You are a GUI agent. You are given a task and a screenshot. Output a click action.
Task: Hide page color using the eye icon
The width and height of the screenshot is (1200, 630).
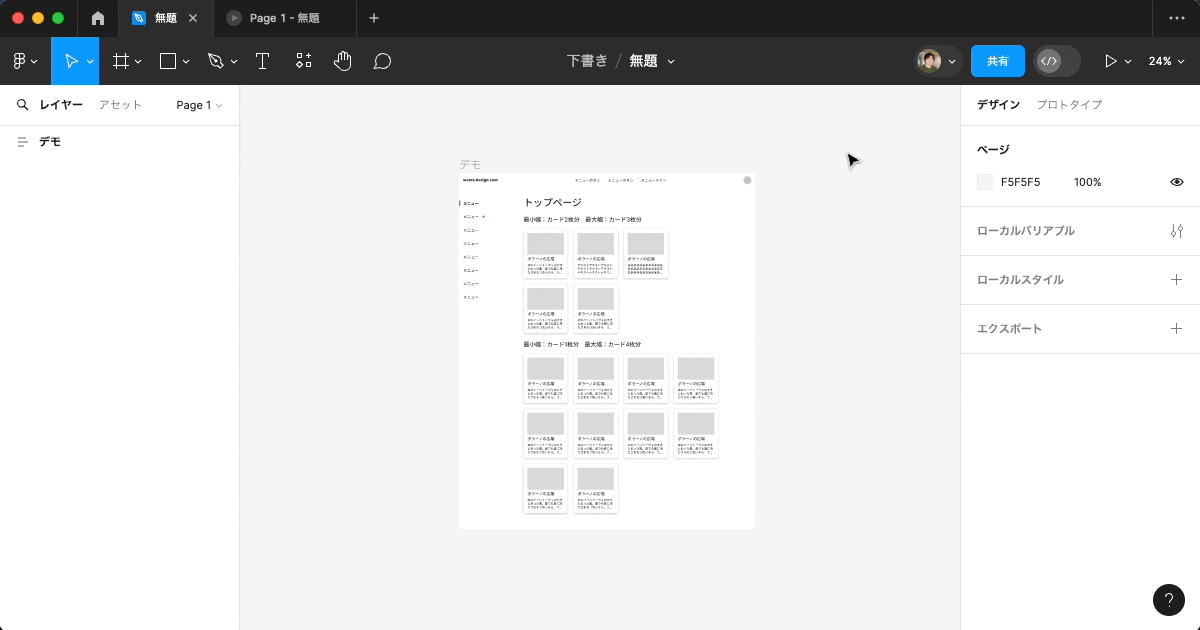[1177, 182]
